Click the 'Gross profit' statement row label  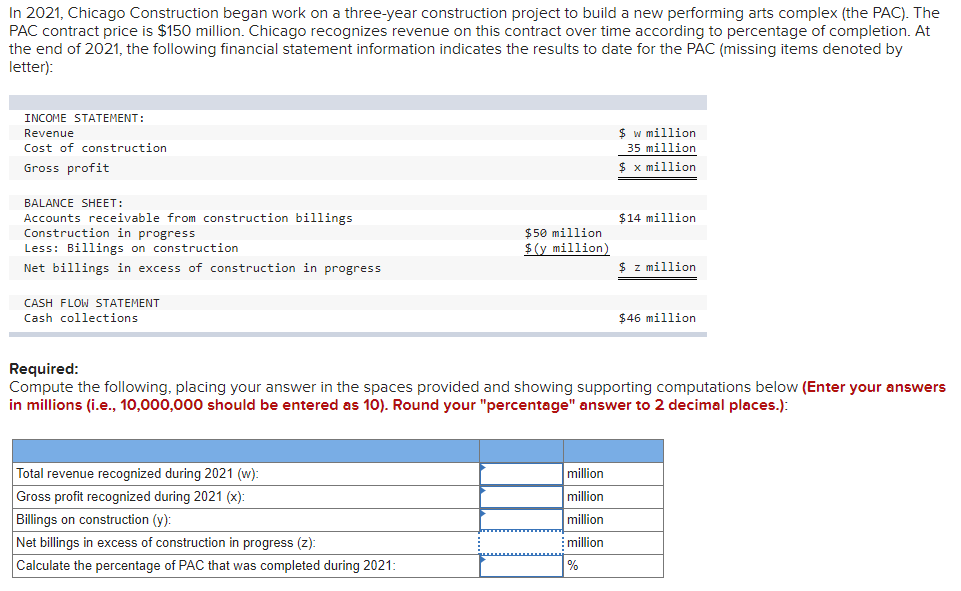point(67,168)
